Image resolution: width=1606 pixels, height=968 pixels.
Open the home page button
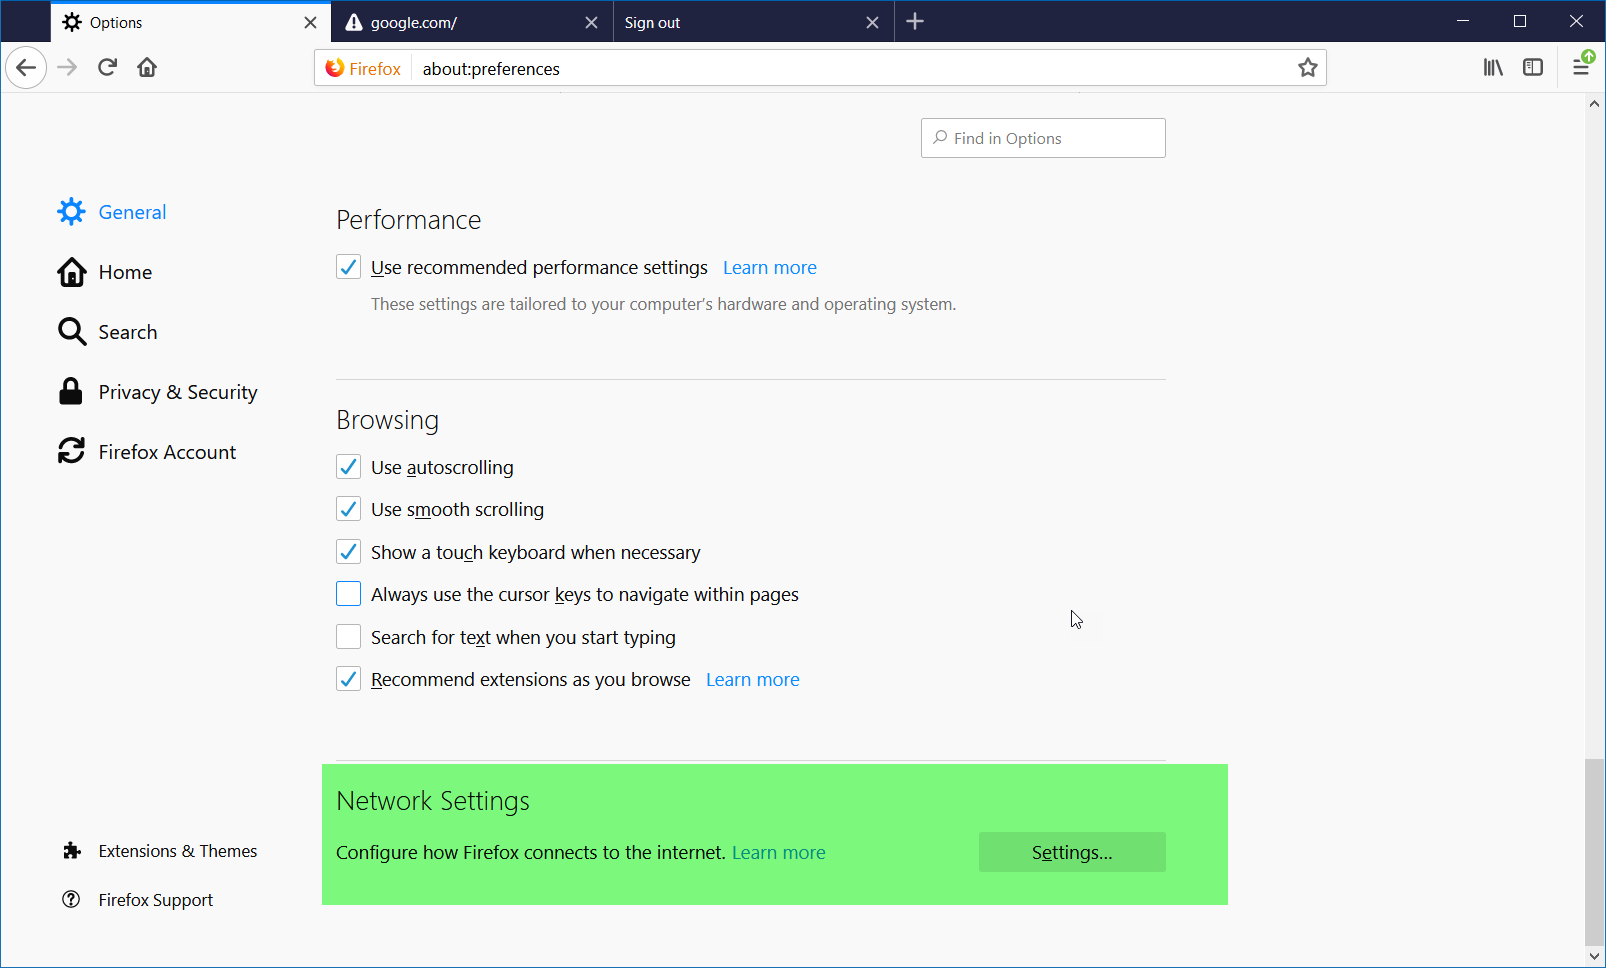coord(147,68)
